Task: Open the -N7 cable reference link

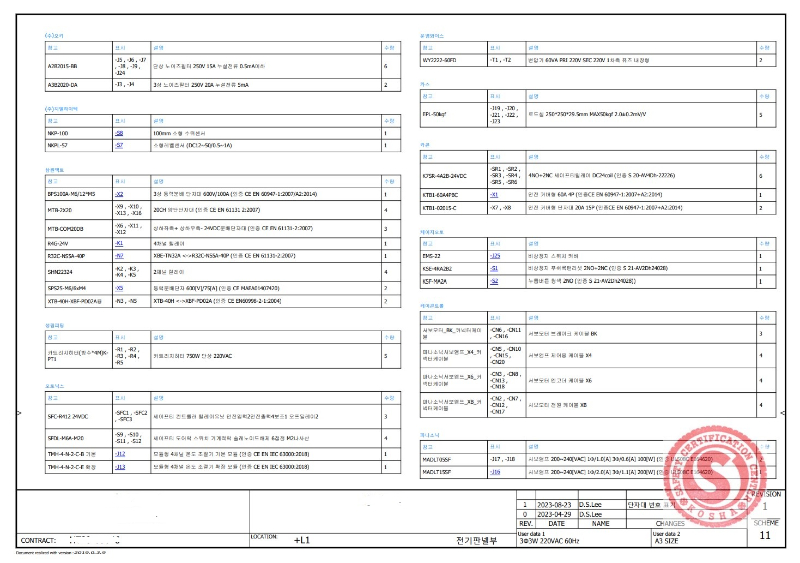Action: pyautogui.click(x=119, y=256)
